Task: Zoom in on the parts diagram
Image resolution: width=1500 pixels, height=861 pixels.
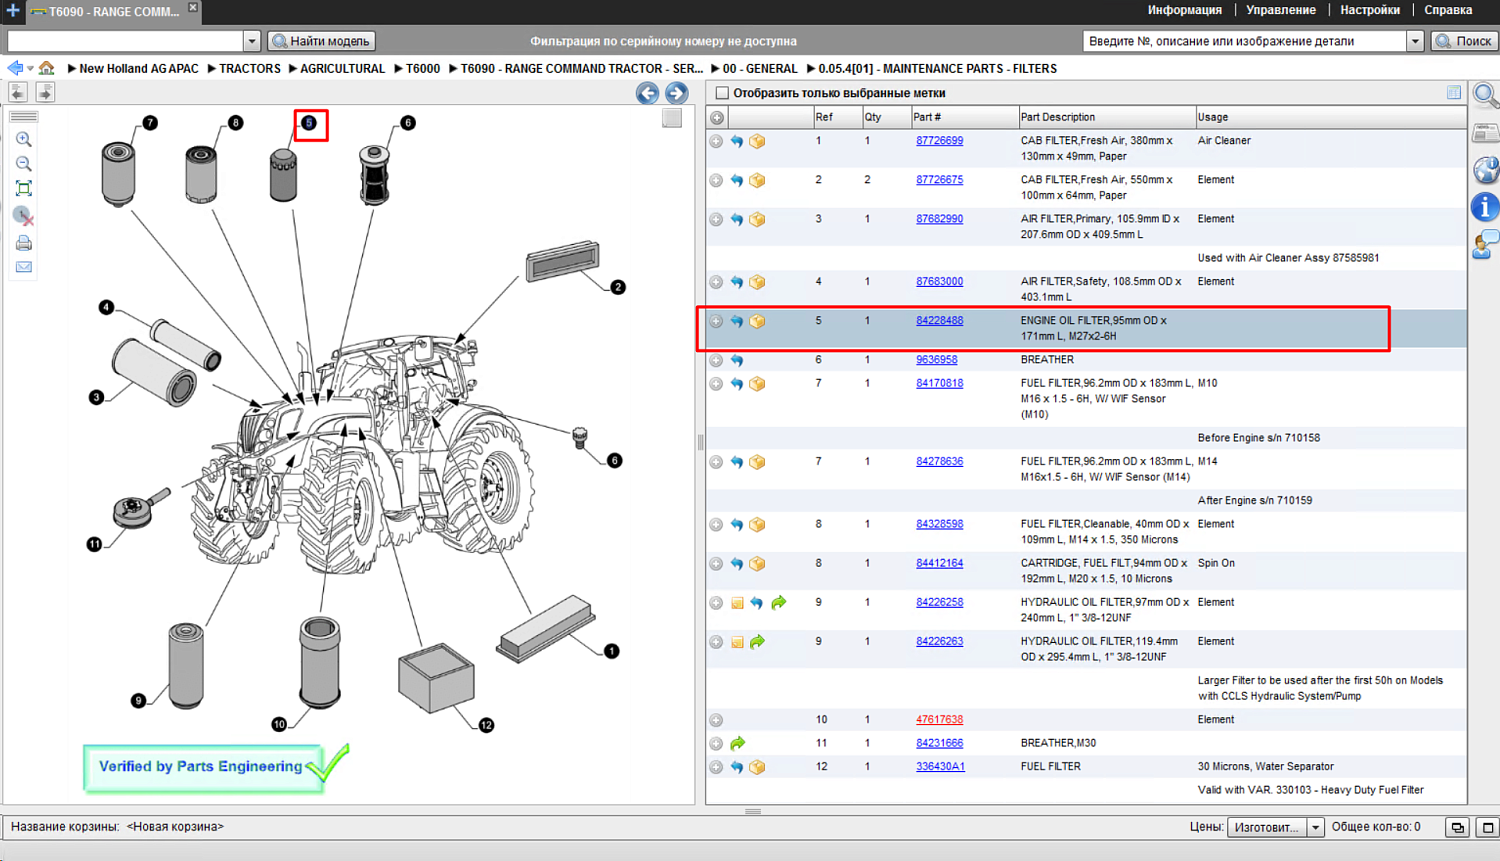Action: pyautogui.click(x=24, y=140)
